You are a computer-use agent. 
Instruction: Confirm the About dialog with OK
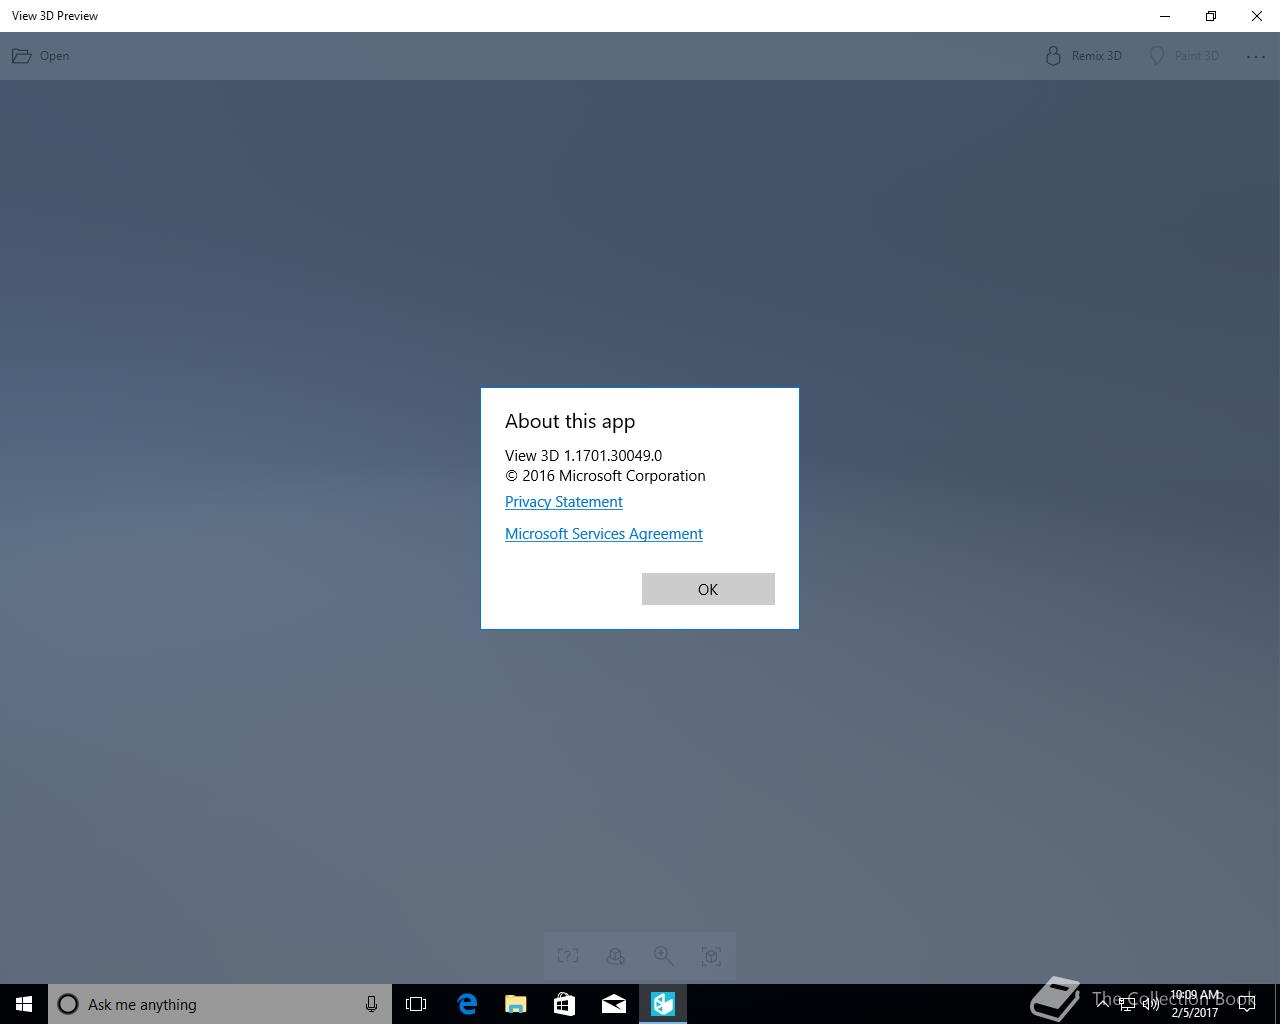(708, 589)
